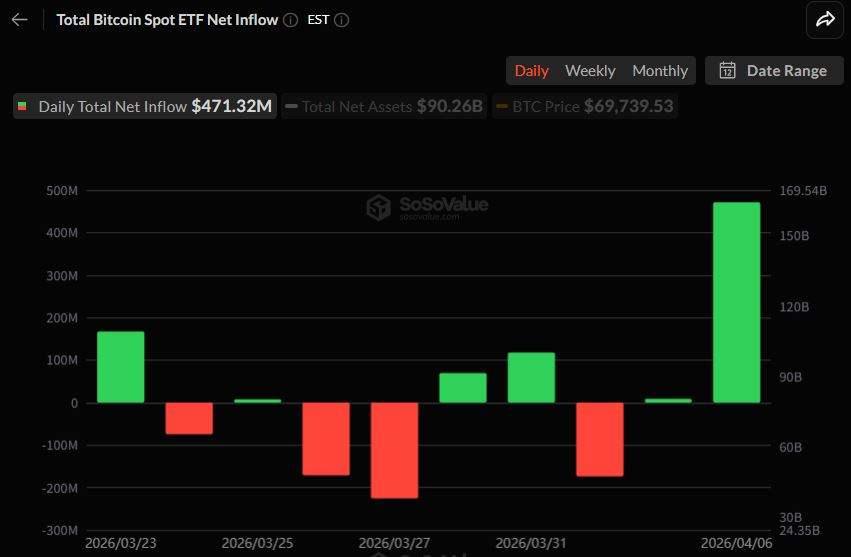Toggle BTC Price series visibility
This screenshot has width=851, height=557.
coord(585,106)
